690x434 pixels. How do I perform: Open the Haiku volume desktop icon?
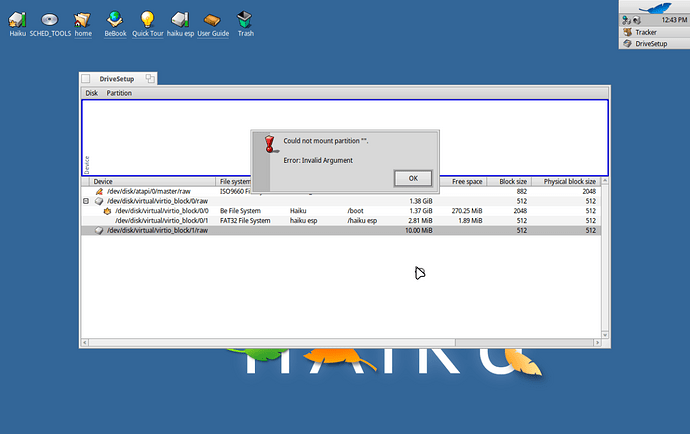click(18, 19)
